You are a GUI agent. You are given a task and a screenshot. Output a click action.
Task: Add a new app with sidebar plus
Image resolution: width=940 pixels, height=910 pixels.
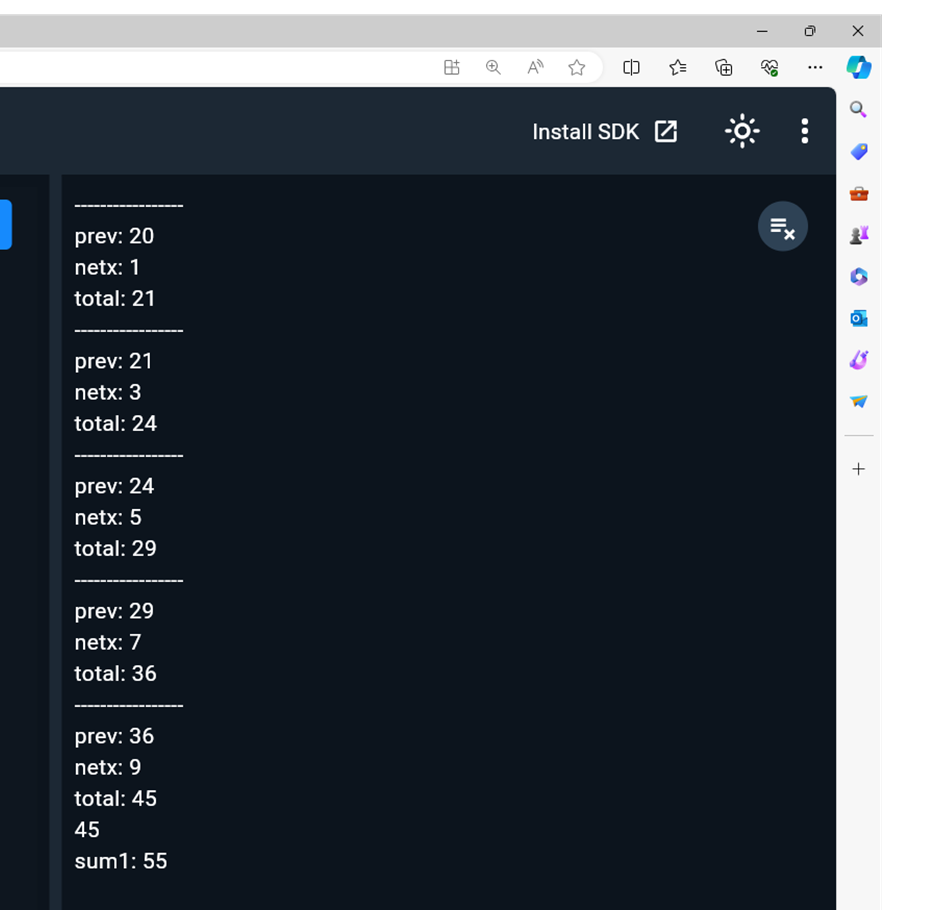click(858, 469)
